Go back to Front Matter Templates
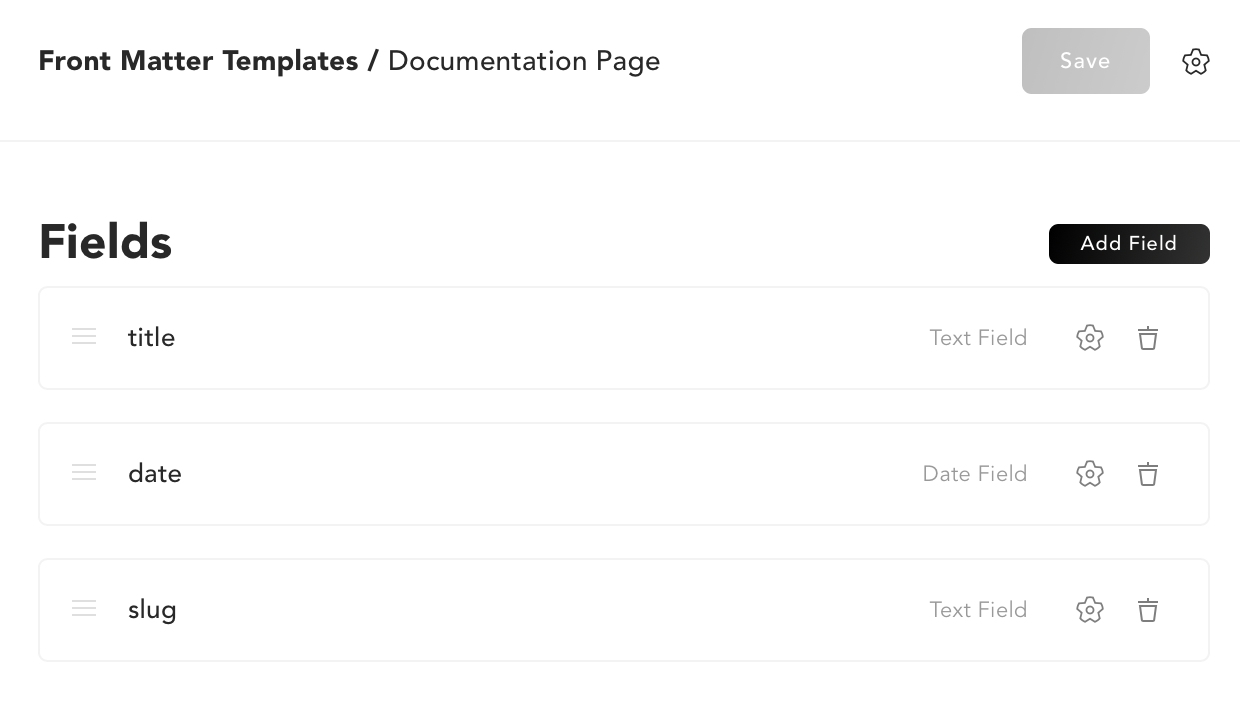The height and width of the screenshot is (710, 1240). coord(198,61)
